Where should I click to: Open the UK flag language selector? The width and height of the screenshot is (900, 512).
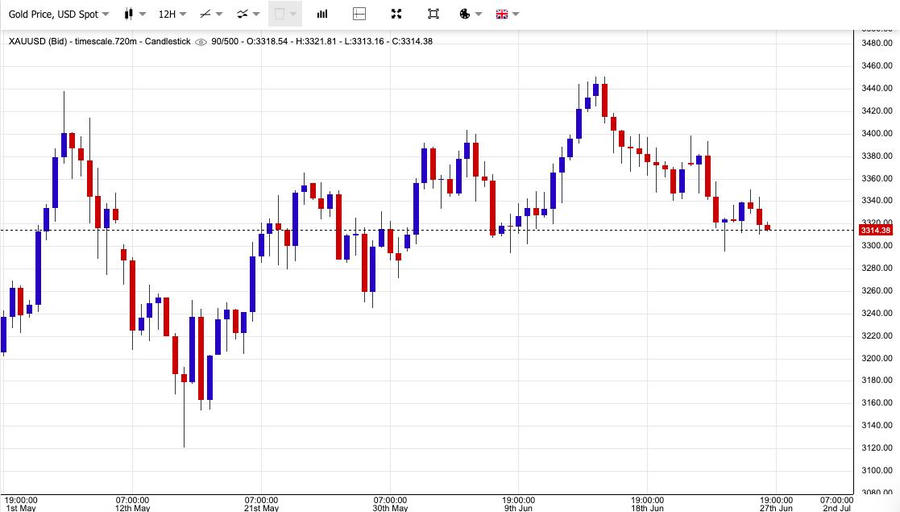[507, 14]
